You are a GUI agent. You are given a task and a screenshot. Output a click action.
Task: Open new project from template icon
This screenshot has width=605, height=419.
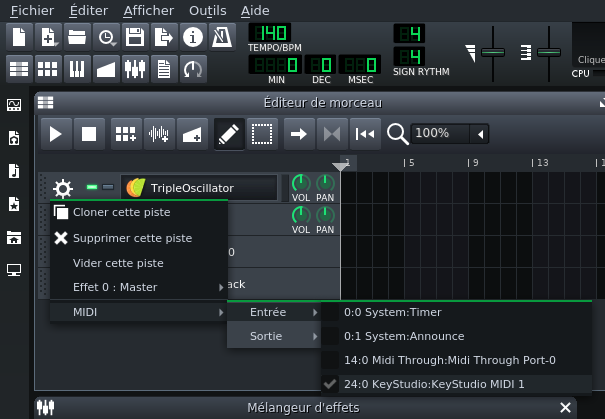click(48, 37)
